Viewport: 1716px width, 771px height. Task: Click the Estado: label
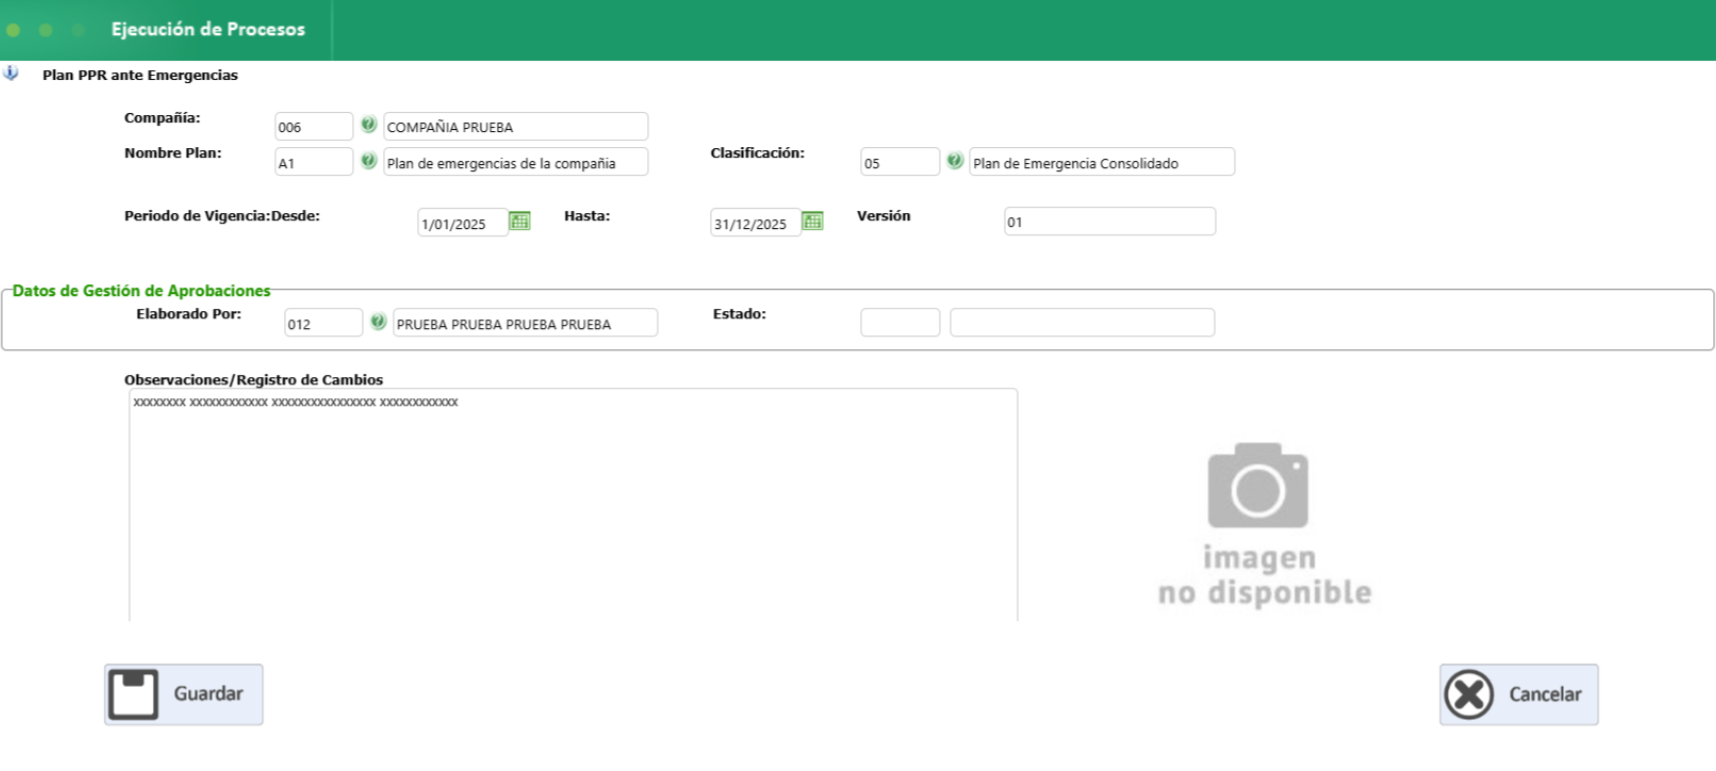pos(739,314)
